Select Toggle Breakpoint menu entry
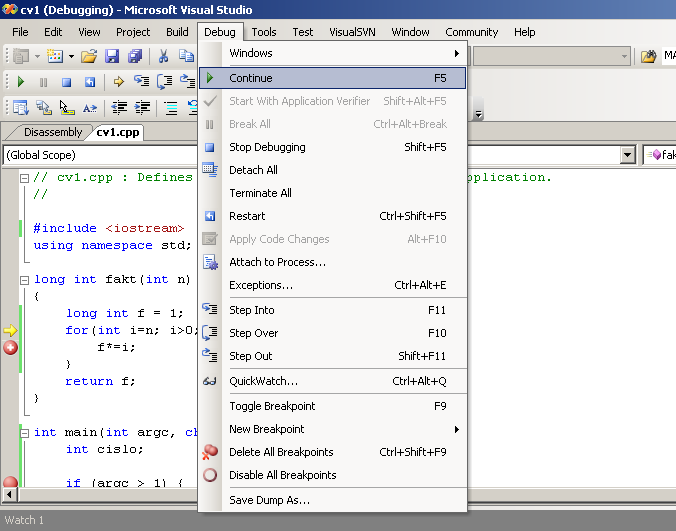 pos(332,406)
